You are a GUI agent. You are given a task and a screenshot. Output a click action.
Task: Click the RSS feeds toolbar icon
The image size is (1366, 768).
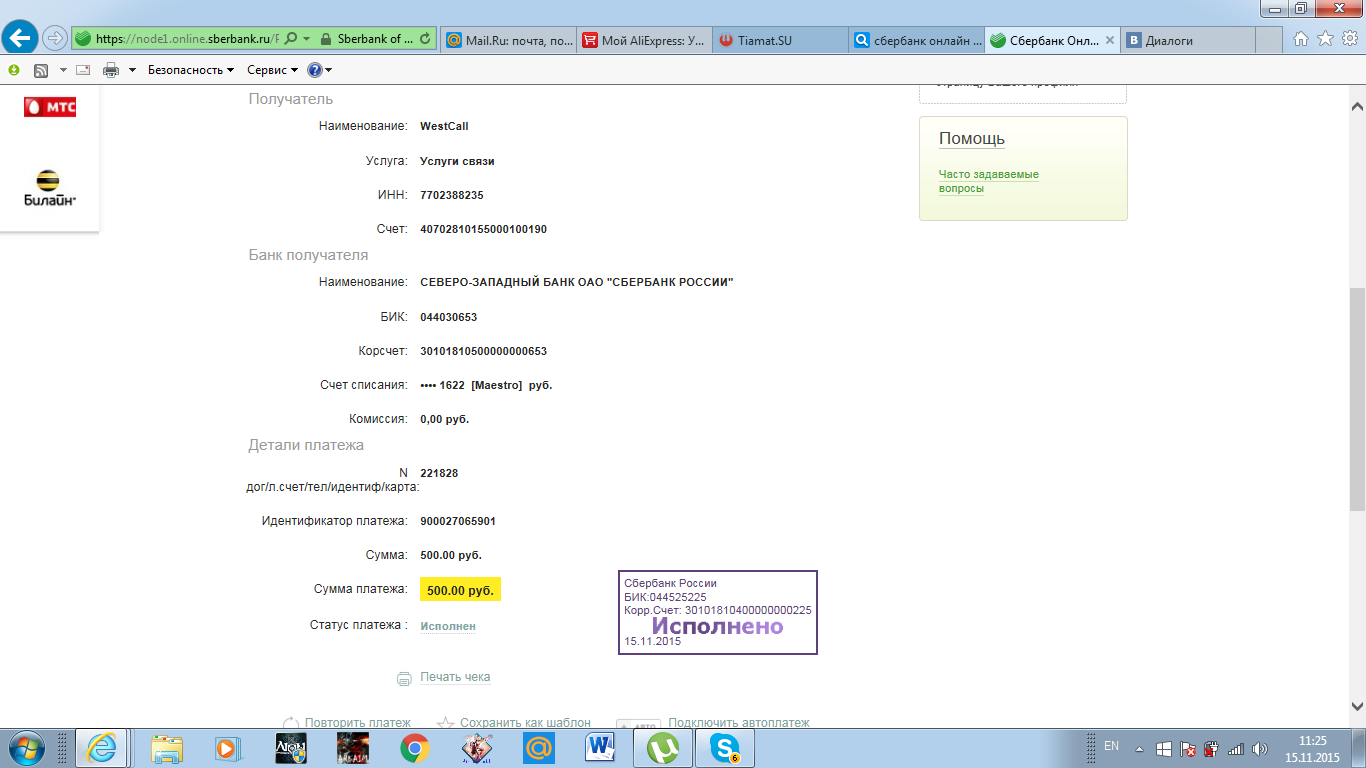pyautogui.click(x=41, y=70)
